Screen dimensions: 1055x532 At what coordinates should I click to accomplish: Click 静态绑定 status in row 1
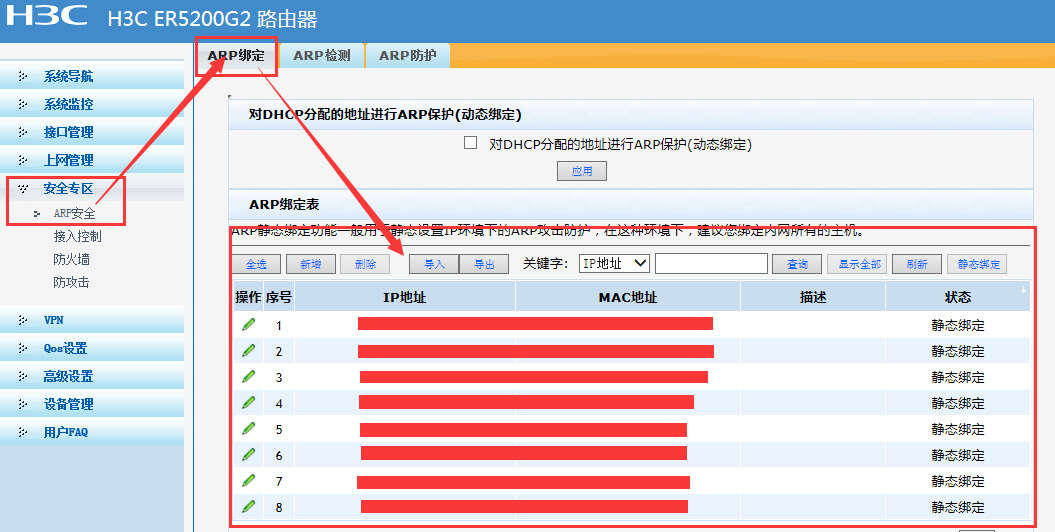point(957,325)
